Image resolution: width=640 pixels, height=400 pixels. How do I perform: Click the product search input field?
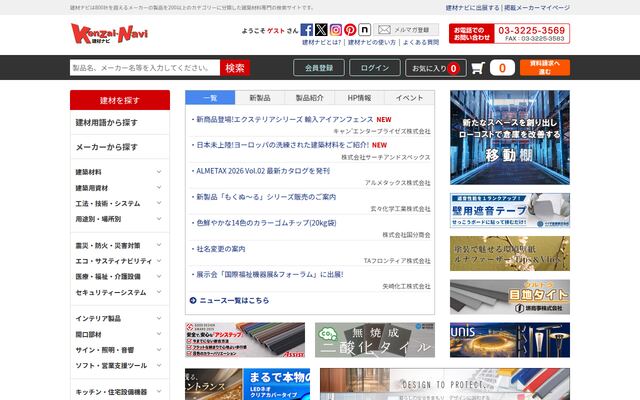pos(145,68)
